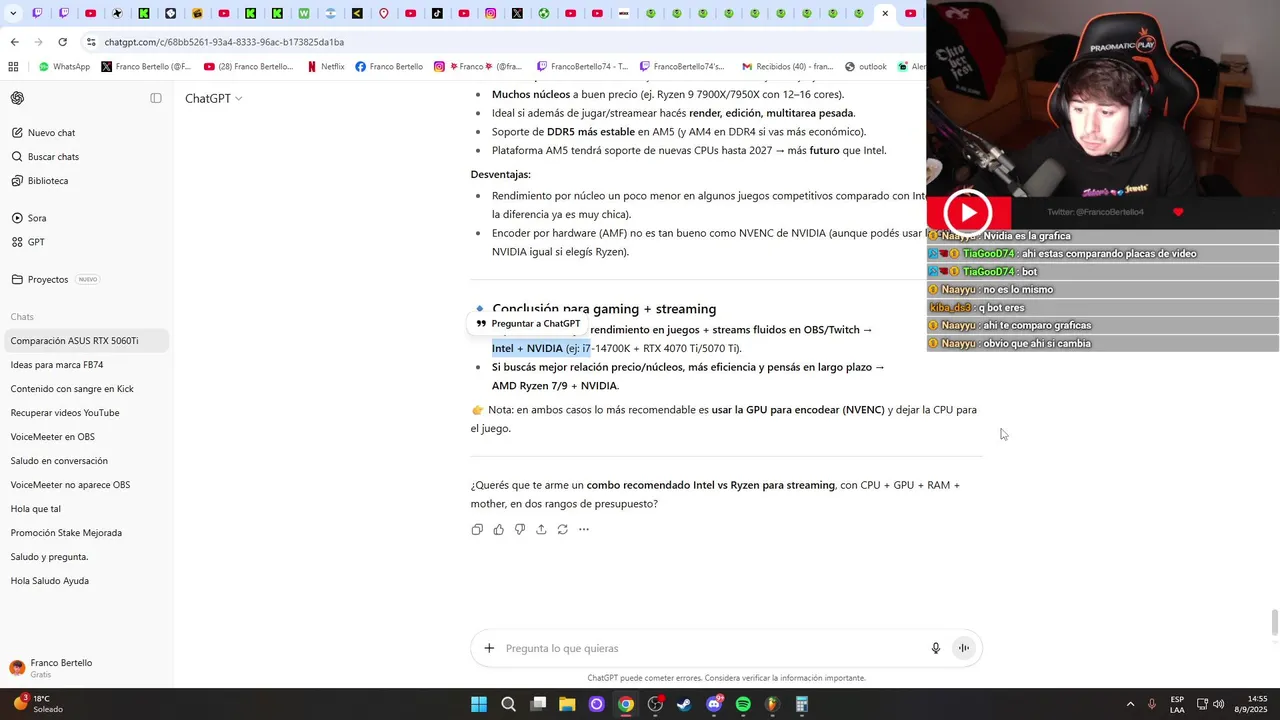Close the active ChatGPT browser tab

[x=885, y=13]
